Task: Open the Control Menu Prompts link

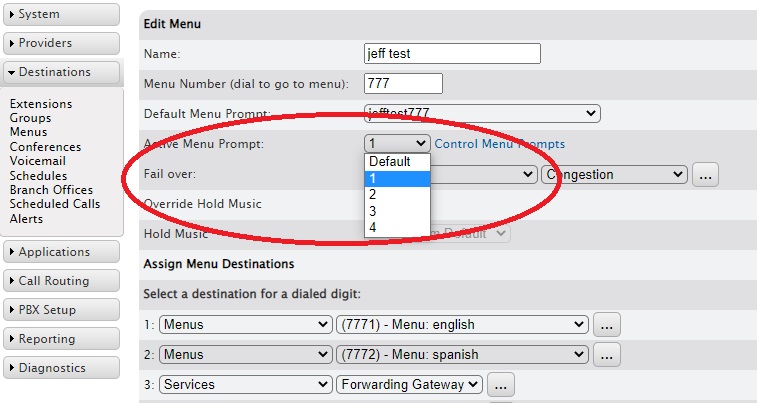Action: click(x=500, y=144)
